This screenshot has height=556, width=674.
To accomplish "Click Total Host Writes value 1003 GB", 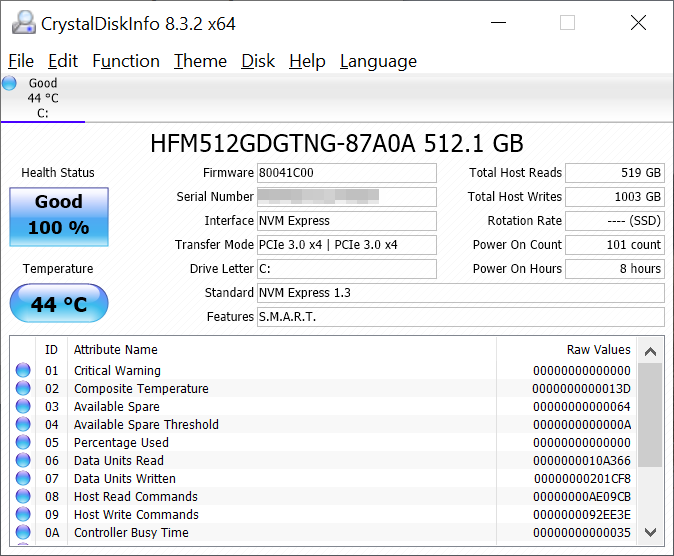I will (x=615, y=197).
